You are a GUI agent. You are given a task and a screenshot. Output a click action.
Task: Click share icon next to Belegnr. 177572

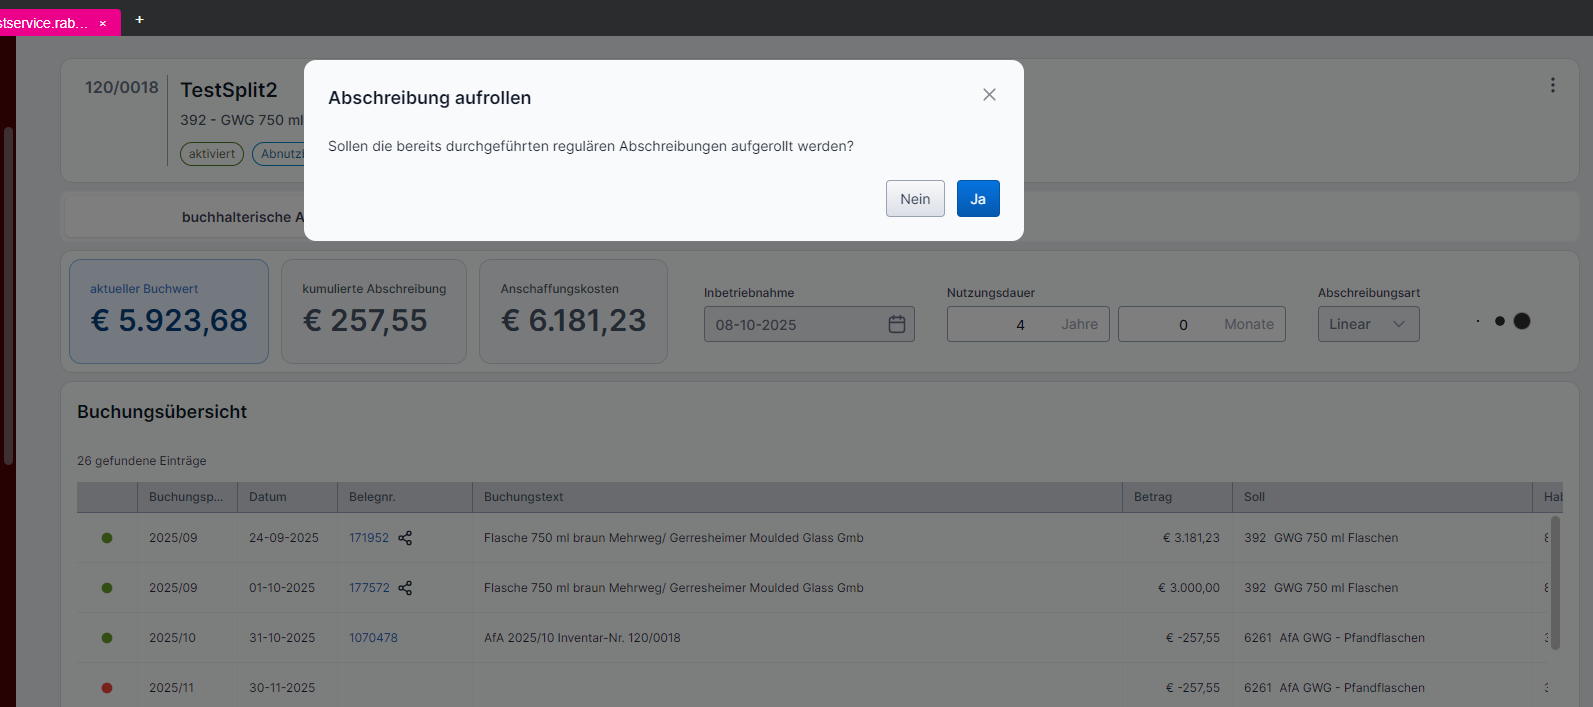click(405, 588)
